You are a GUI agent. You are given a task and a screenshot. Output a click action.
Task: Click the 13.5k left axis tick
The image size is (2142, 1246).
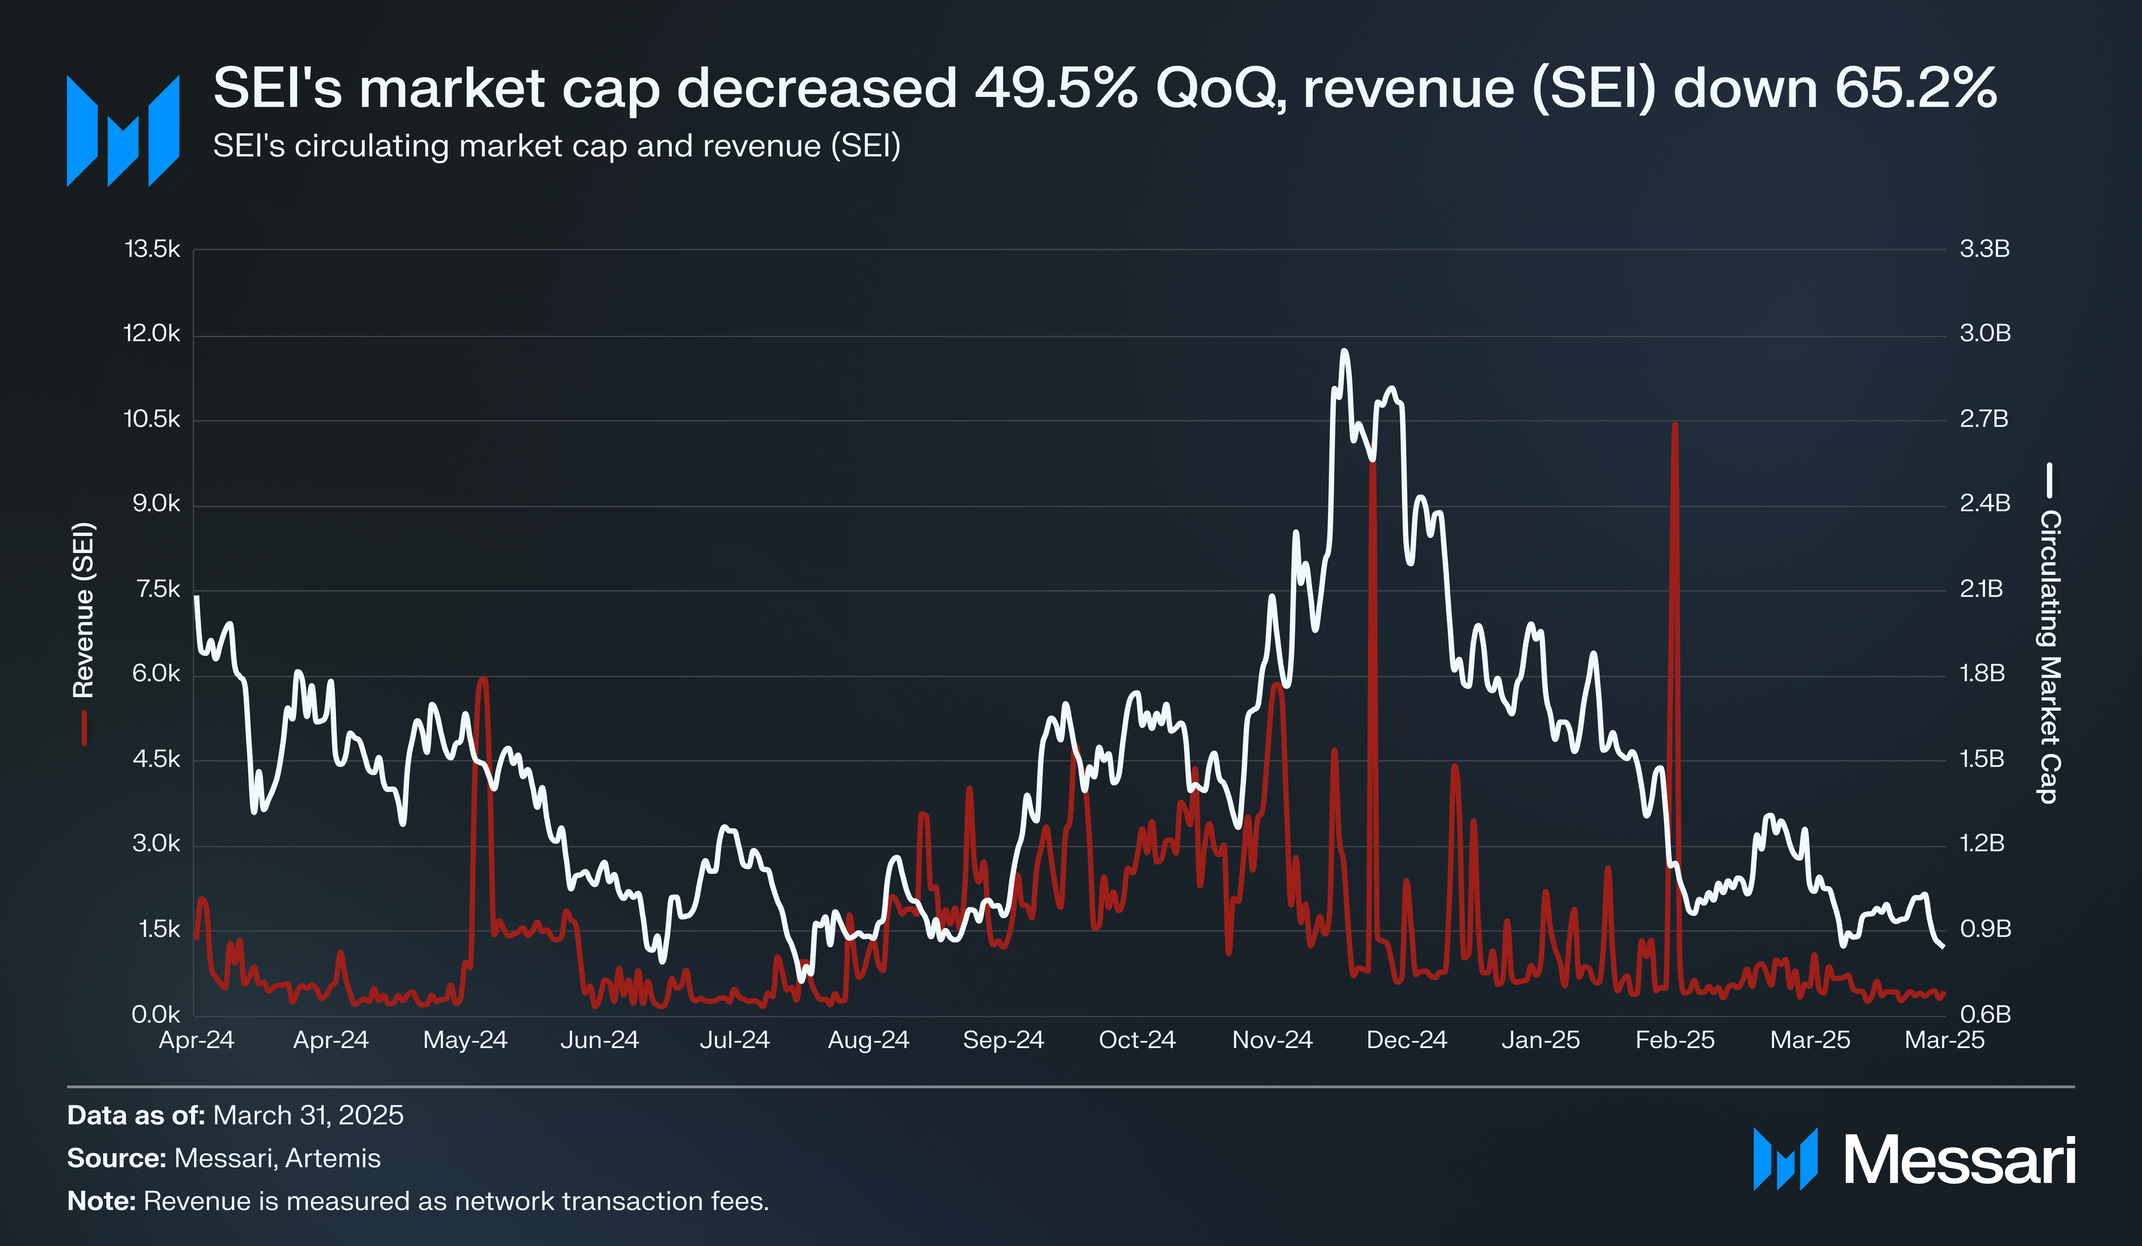coord(152,249)
